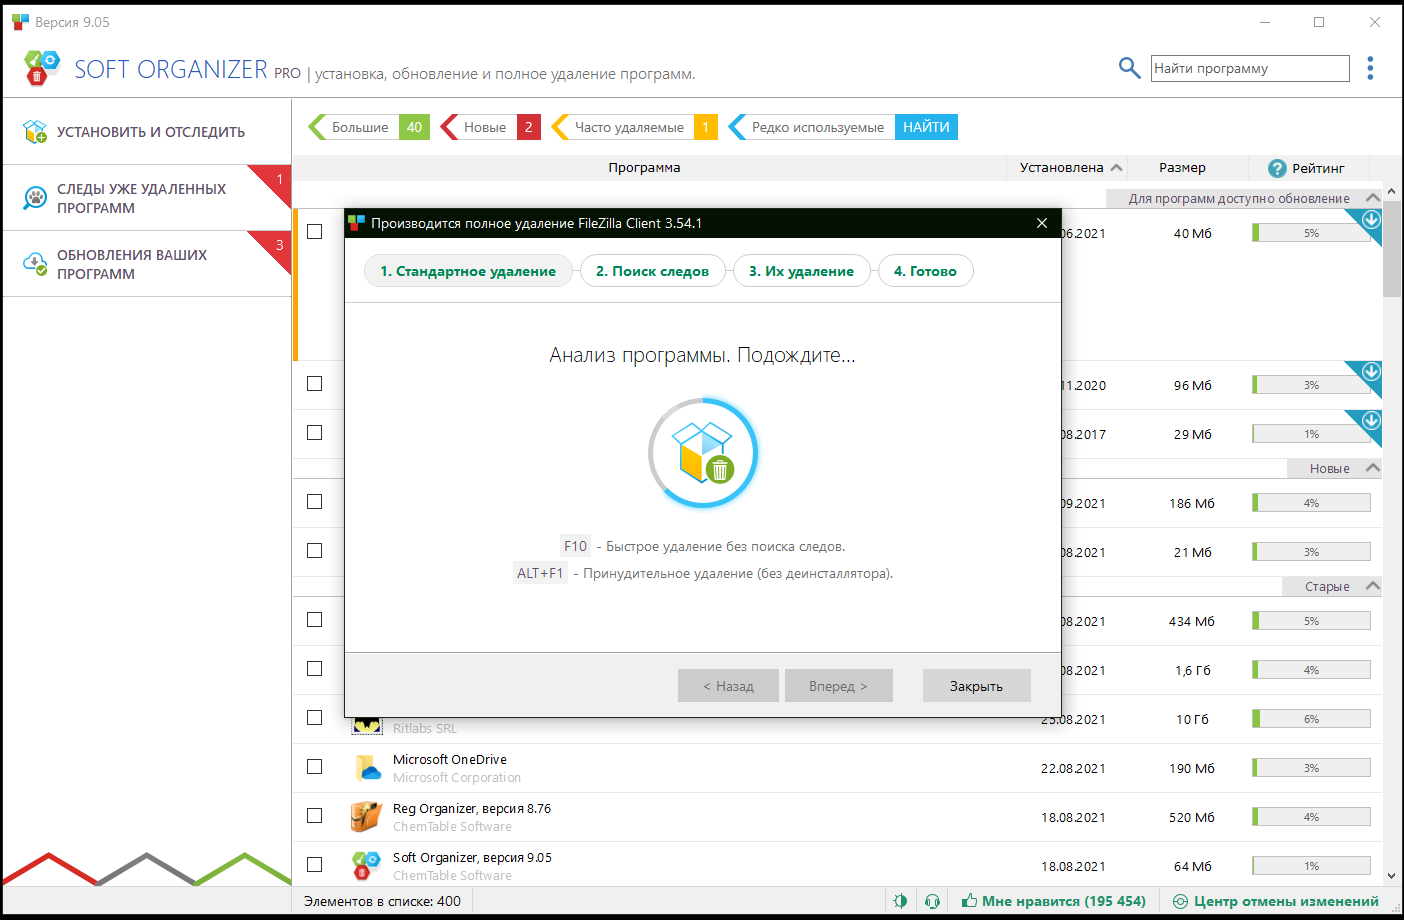Open 'Установить и отследить' section

pyautogui.click(x=147, y=132)
